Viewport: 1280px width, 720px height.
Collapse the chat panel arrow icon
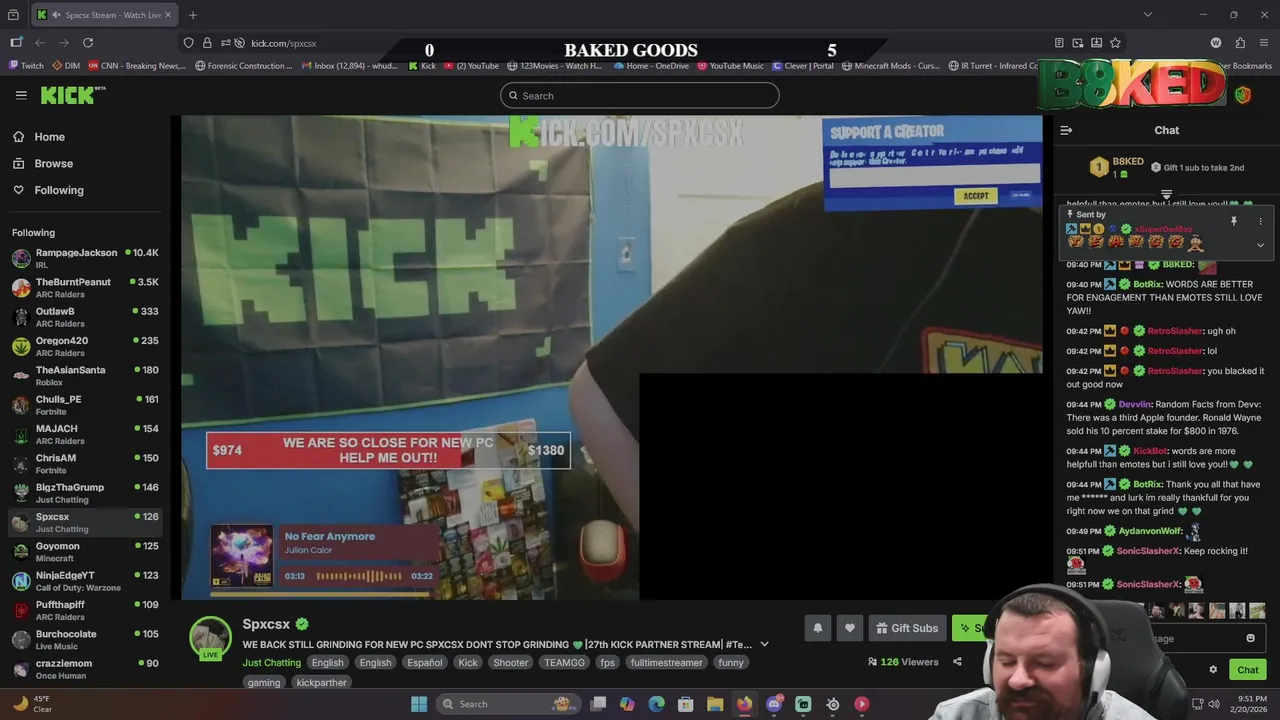click(x=1066, y=130)
